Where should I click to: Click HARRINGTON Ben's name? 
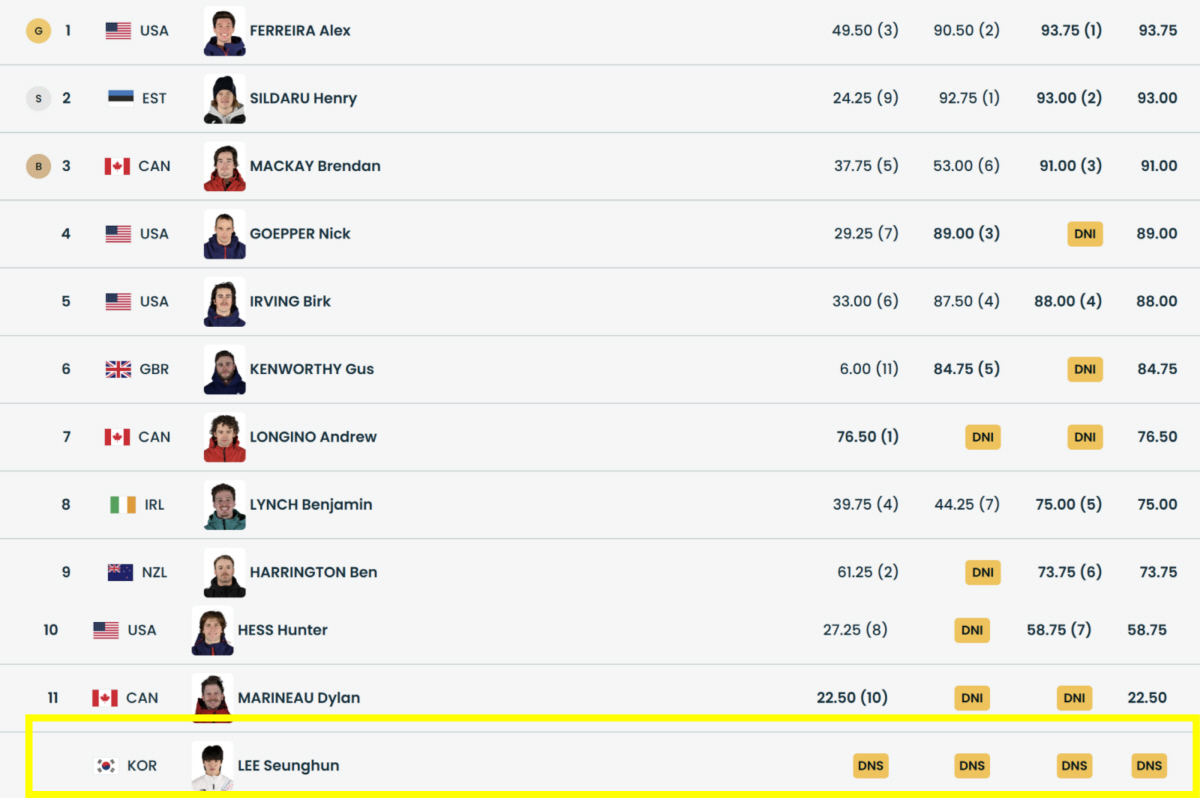[313, 573]
